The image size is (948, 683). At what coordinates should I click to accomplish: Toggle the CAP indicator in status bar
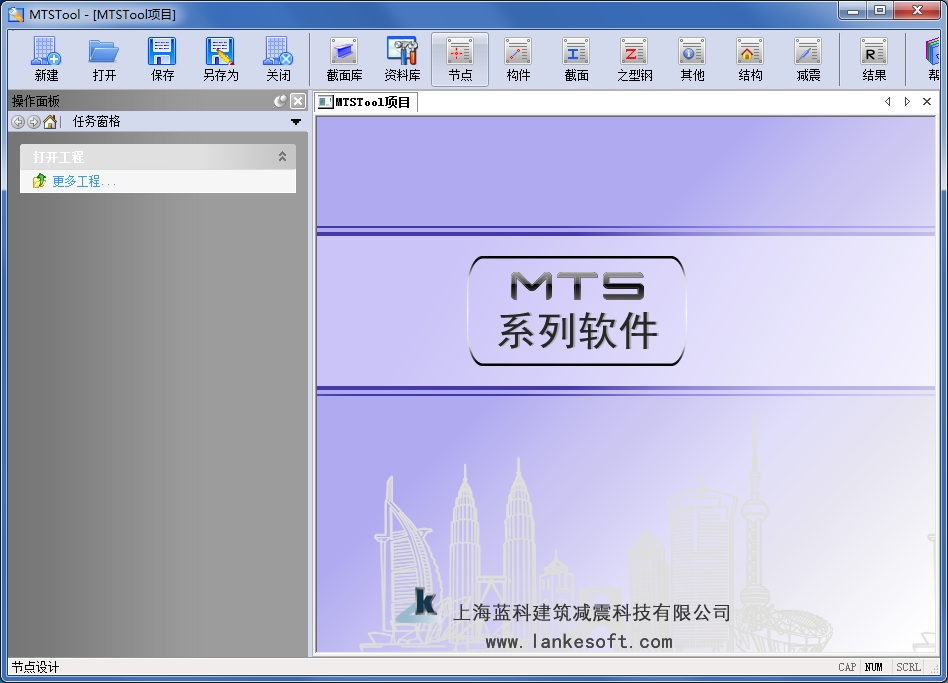(846, 667)
